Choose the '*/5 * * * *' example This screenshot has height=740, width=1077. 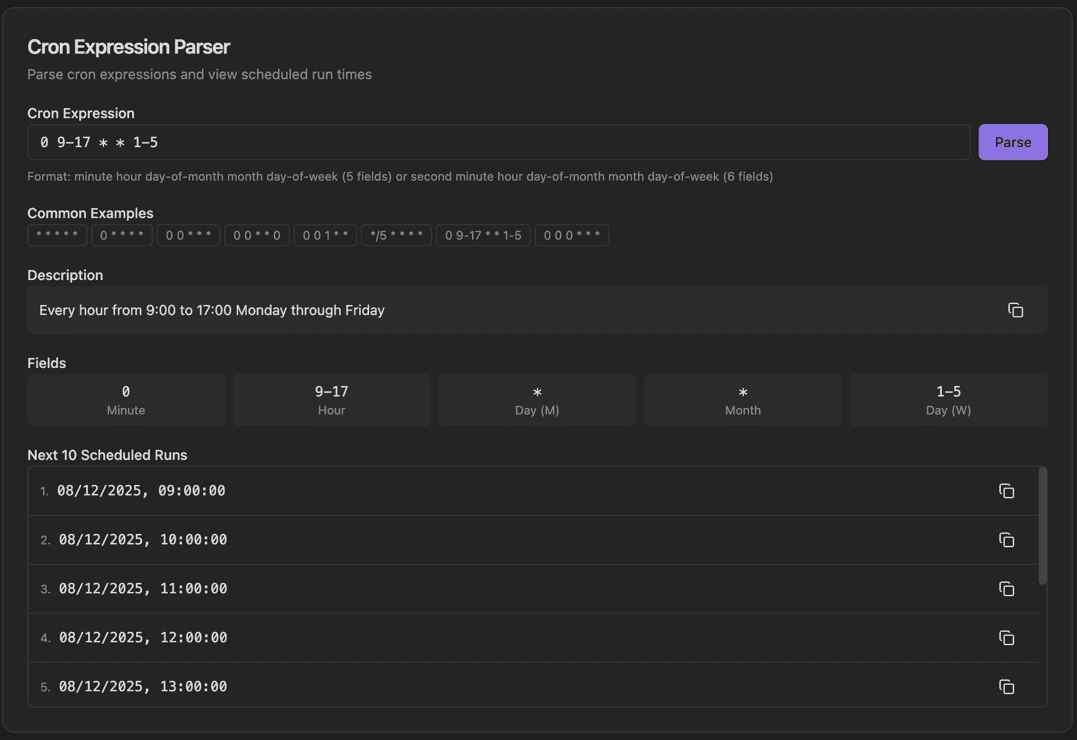tap(396, 234)
